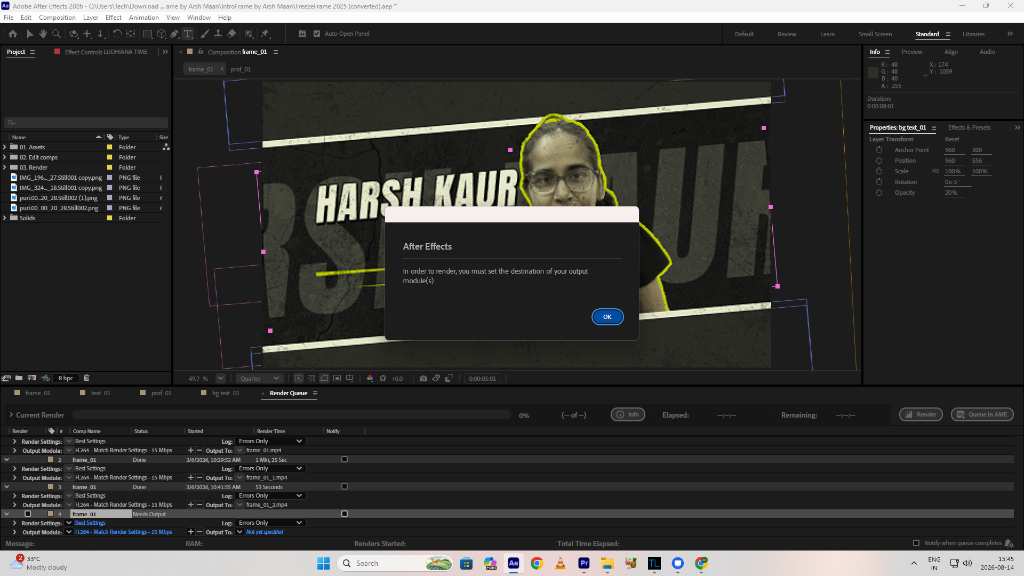The height and width of the screenshot is (576, 1024).
Task: Expand the Current Render section
Action: (x=11, y=415)
